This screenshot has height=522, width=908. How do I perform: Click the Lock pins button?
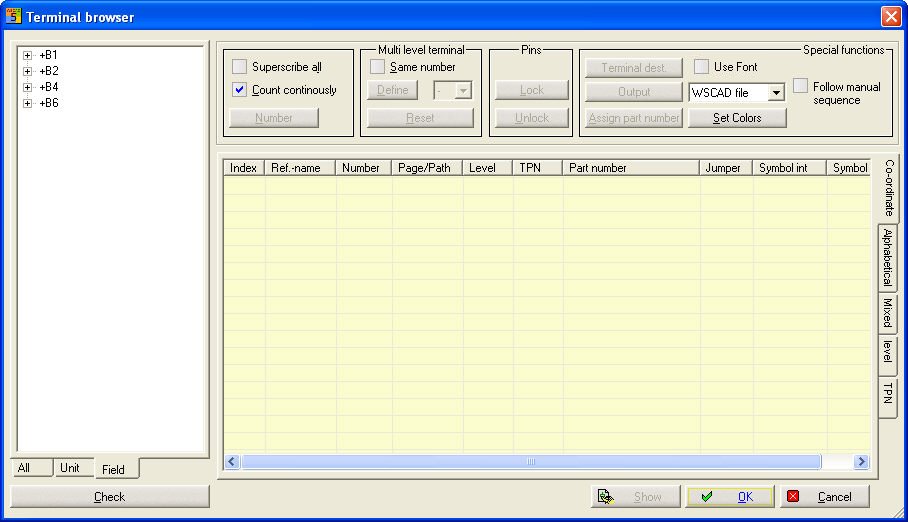coord(532,90)
